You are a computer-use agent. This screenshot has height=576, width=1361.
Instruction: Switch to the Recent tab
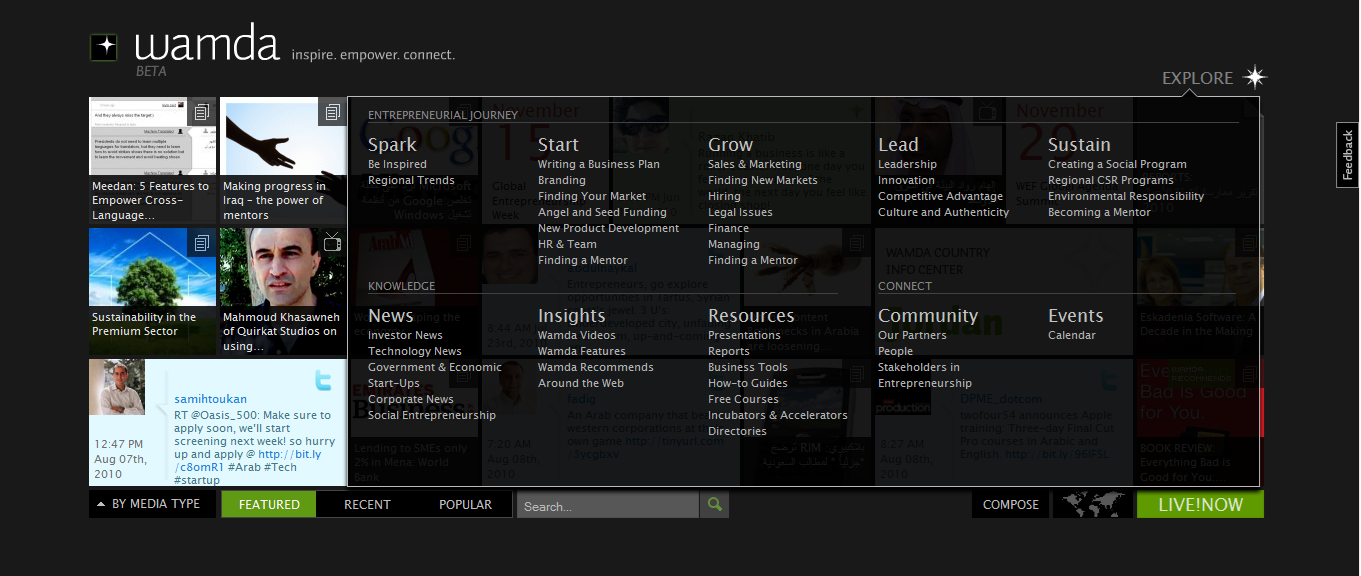[x=367, y=505]
